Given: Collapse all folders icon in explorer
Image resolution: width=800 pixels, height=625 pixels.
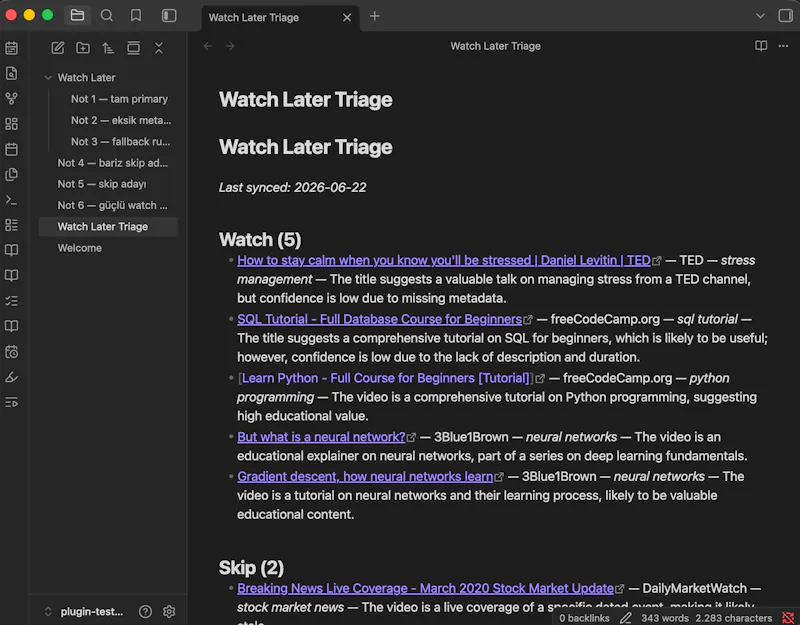Looking at the screenshot, I should click(x=159, y=48).
